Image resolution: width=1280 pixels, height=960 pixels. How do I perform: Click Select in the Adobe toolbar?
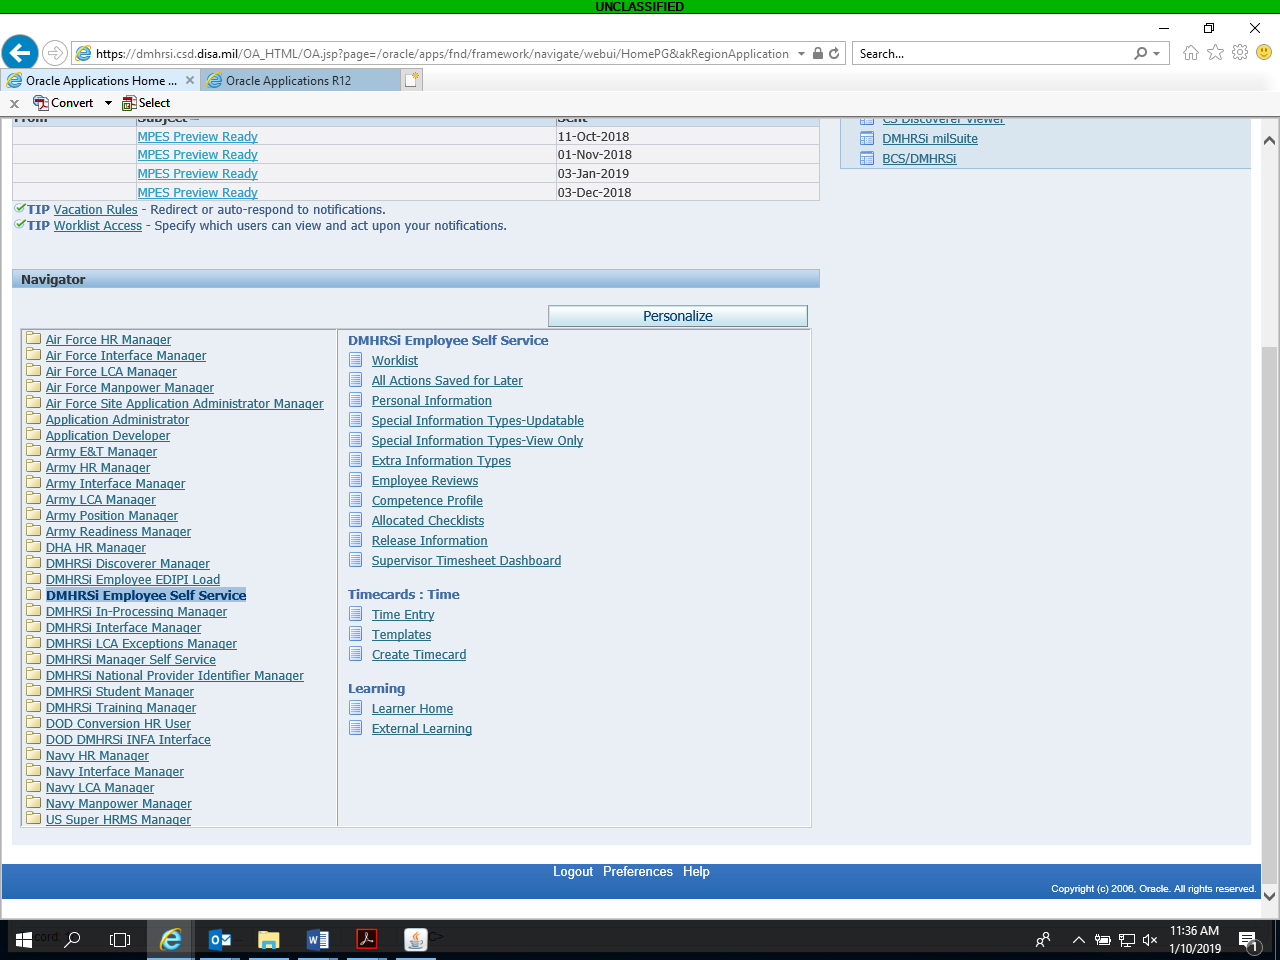146,103
